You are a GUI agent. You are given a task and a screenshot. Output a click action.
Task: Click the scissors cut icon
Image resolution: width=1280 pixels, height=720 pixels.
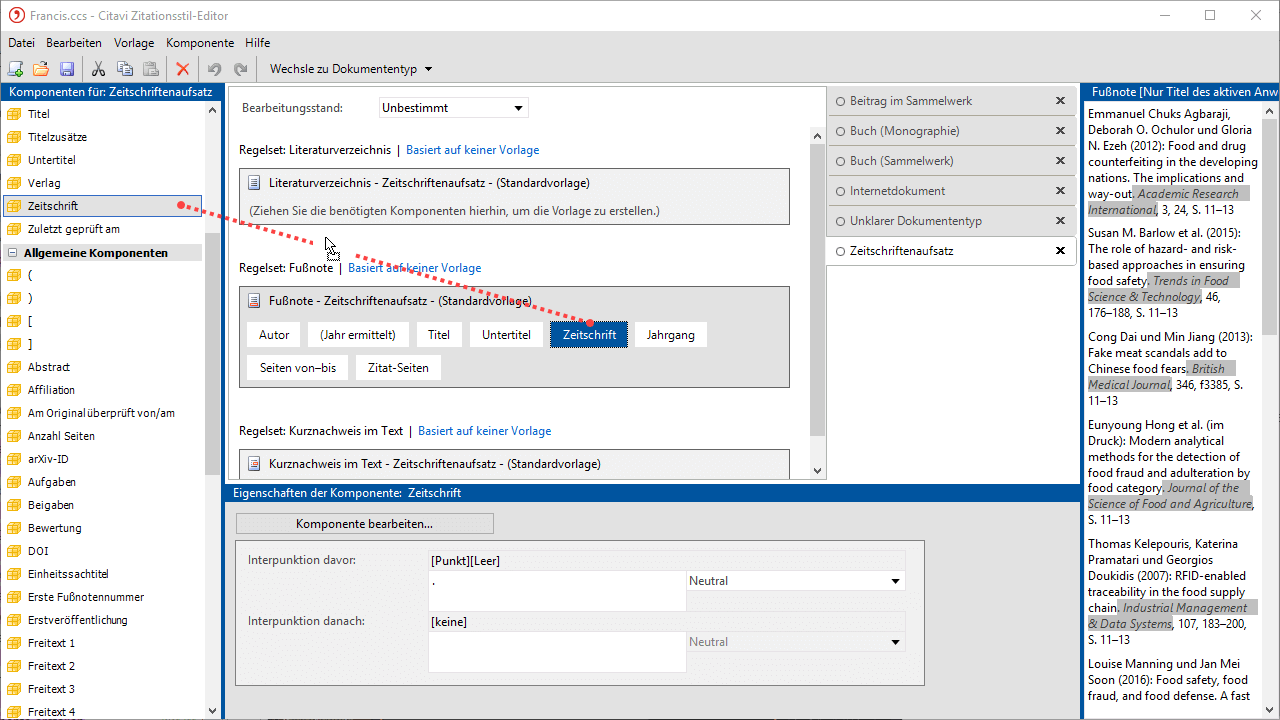98,69
